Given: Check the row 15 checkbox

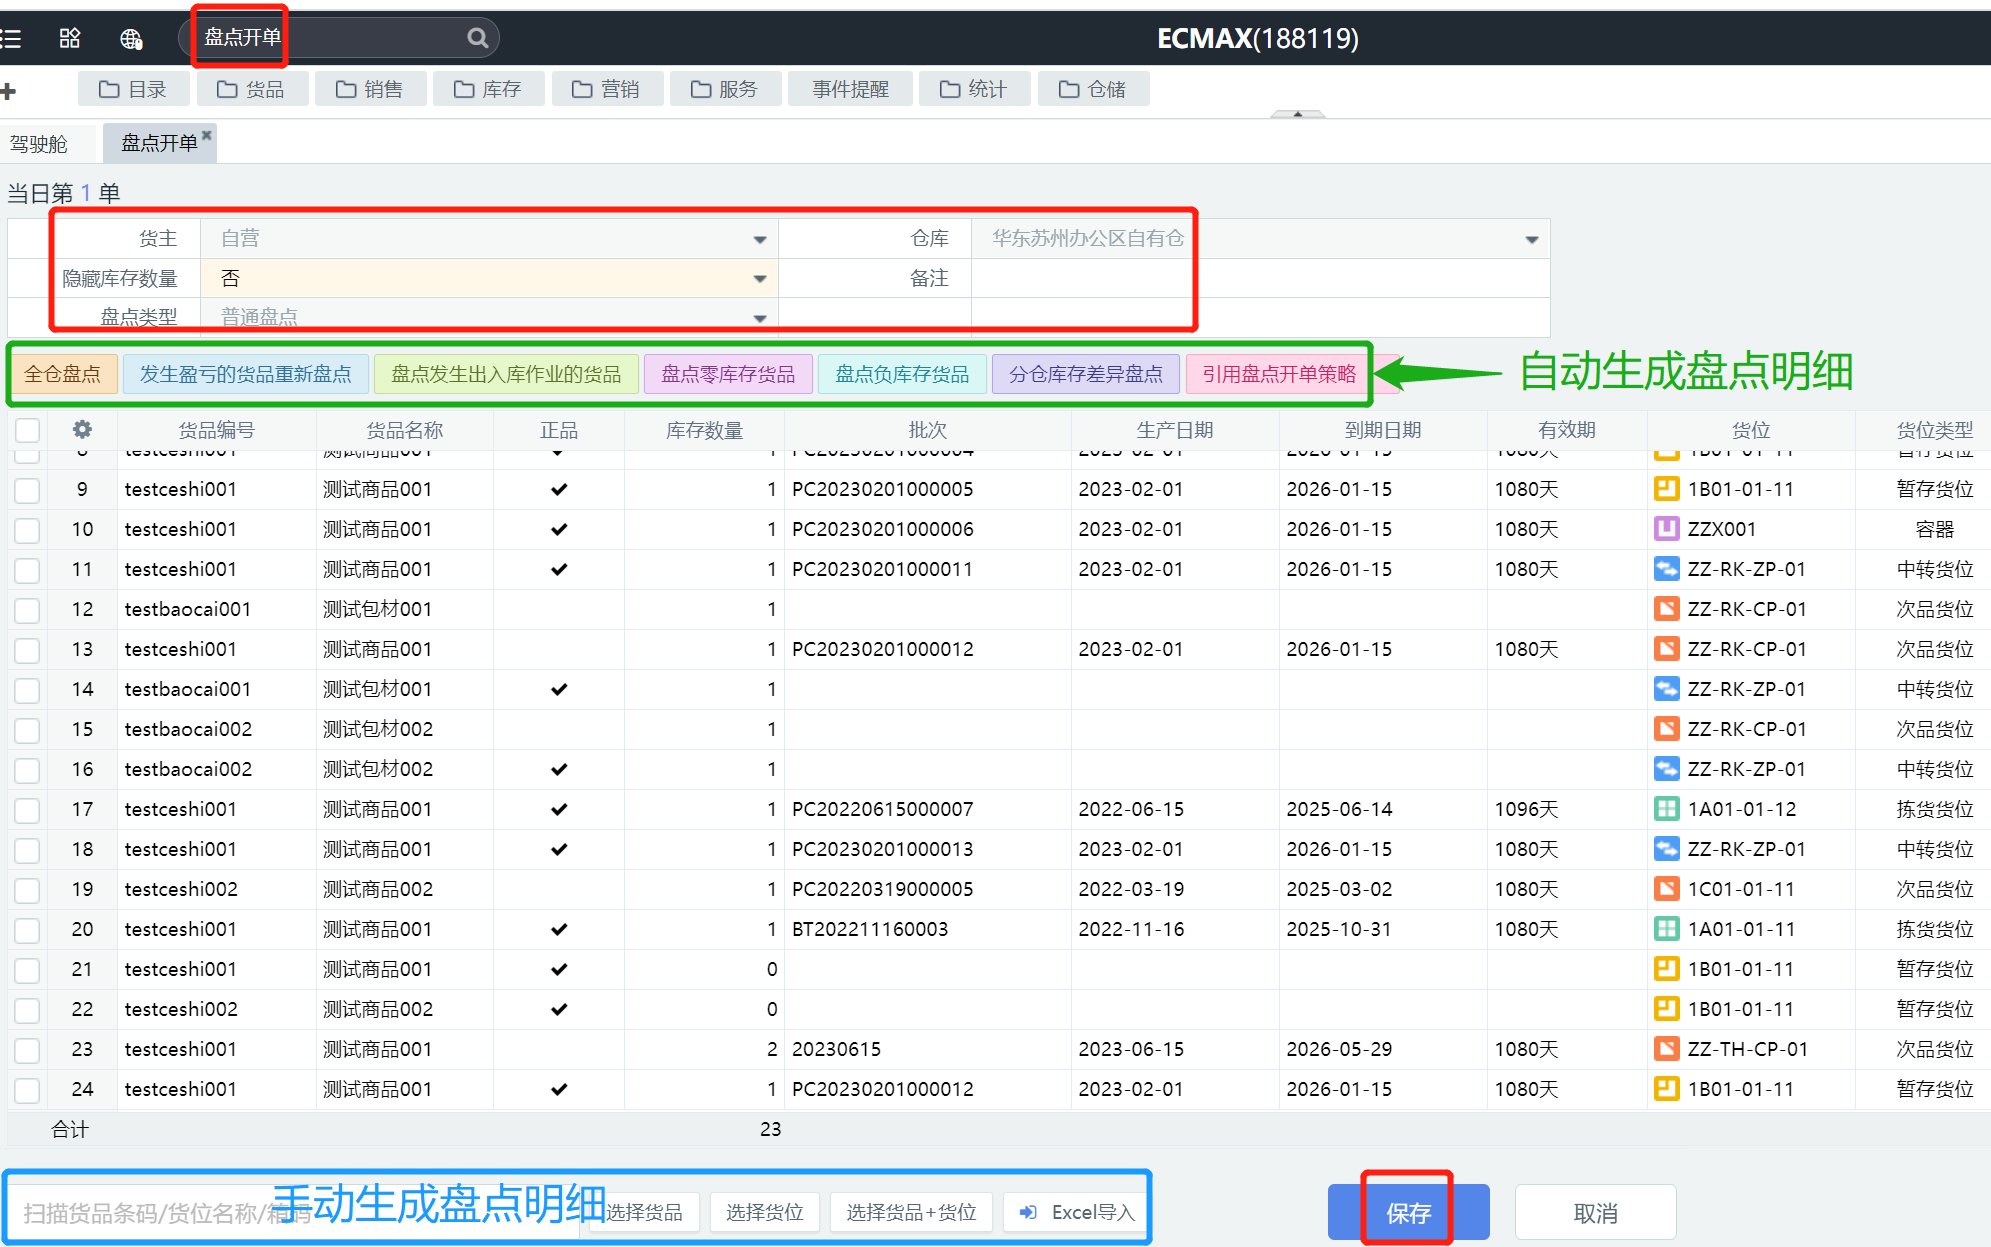Looking at the screenshot, I should (28, 730).
